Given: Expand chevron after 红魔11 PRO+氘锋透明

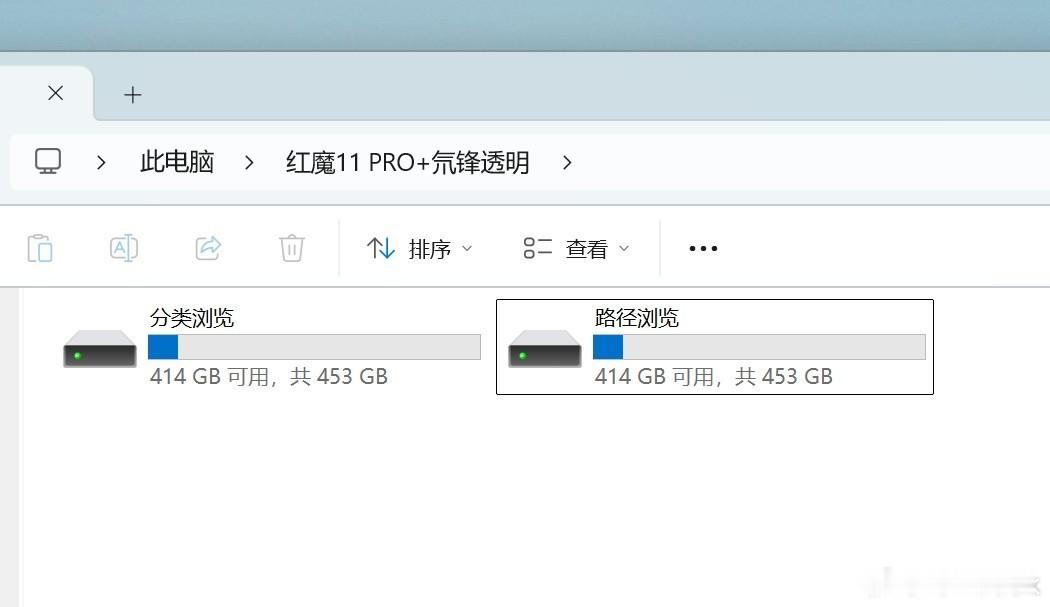Looking at the screenshot, I should 567,162.
